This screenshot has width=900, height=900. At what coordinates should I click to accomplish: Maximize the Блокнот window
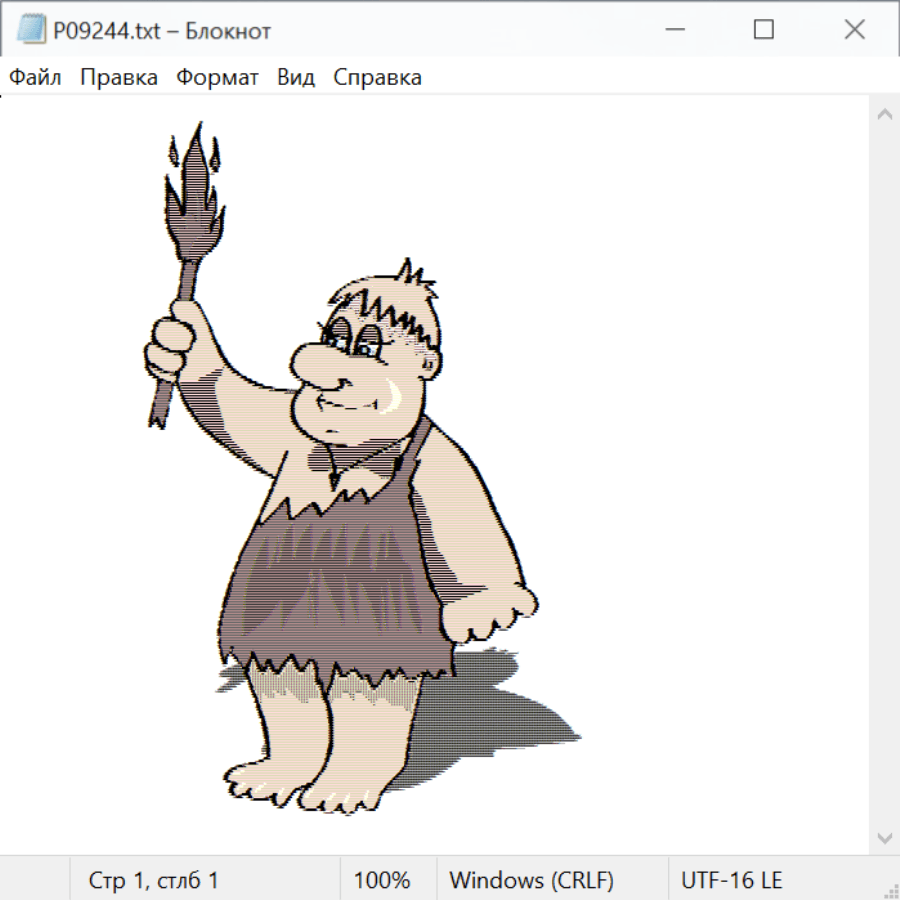click(763, 30)
